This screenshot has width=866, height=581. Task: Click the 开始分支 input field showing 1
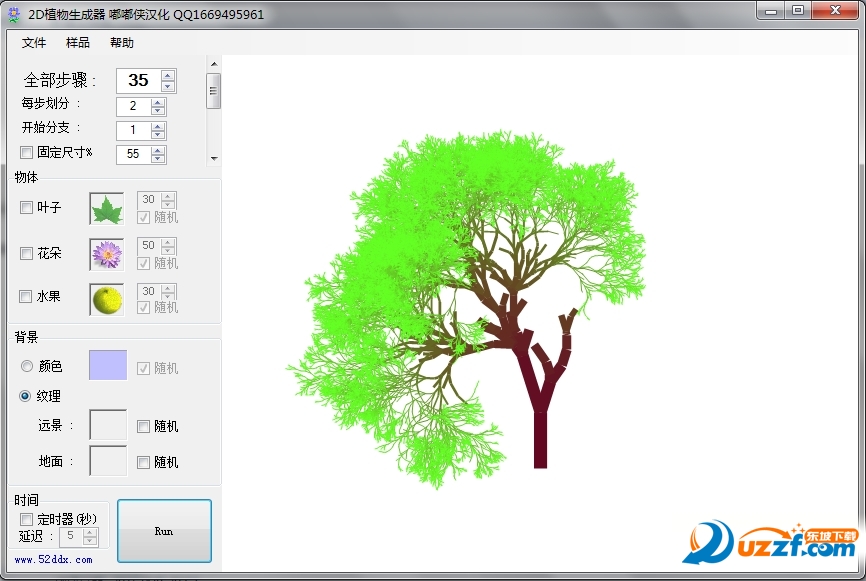[x=134, y=130]
